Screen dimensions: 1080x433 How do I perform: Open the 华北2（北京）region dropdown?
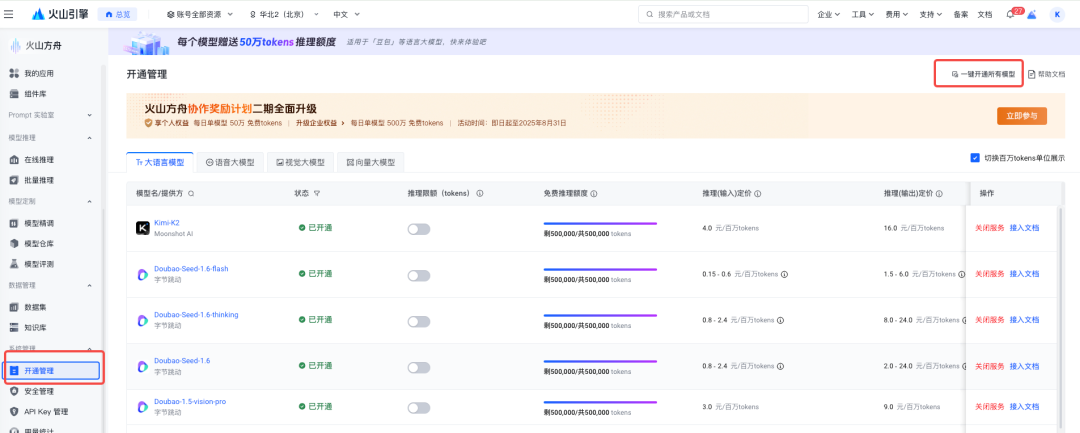tap(284, 14)
